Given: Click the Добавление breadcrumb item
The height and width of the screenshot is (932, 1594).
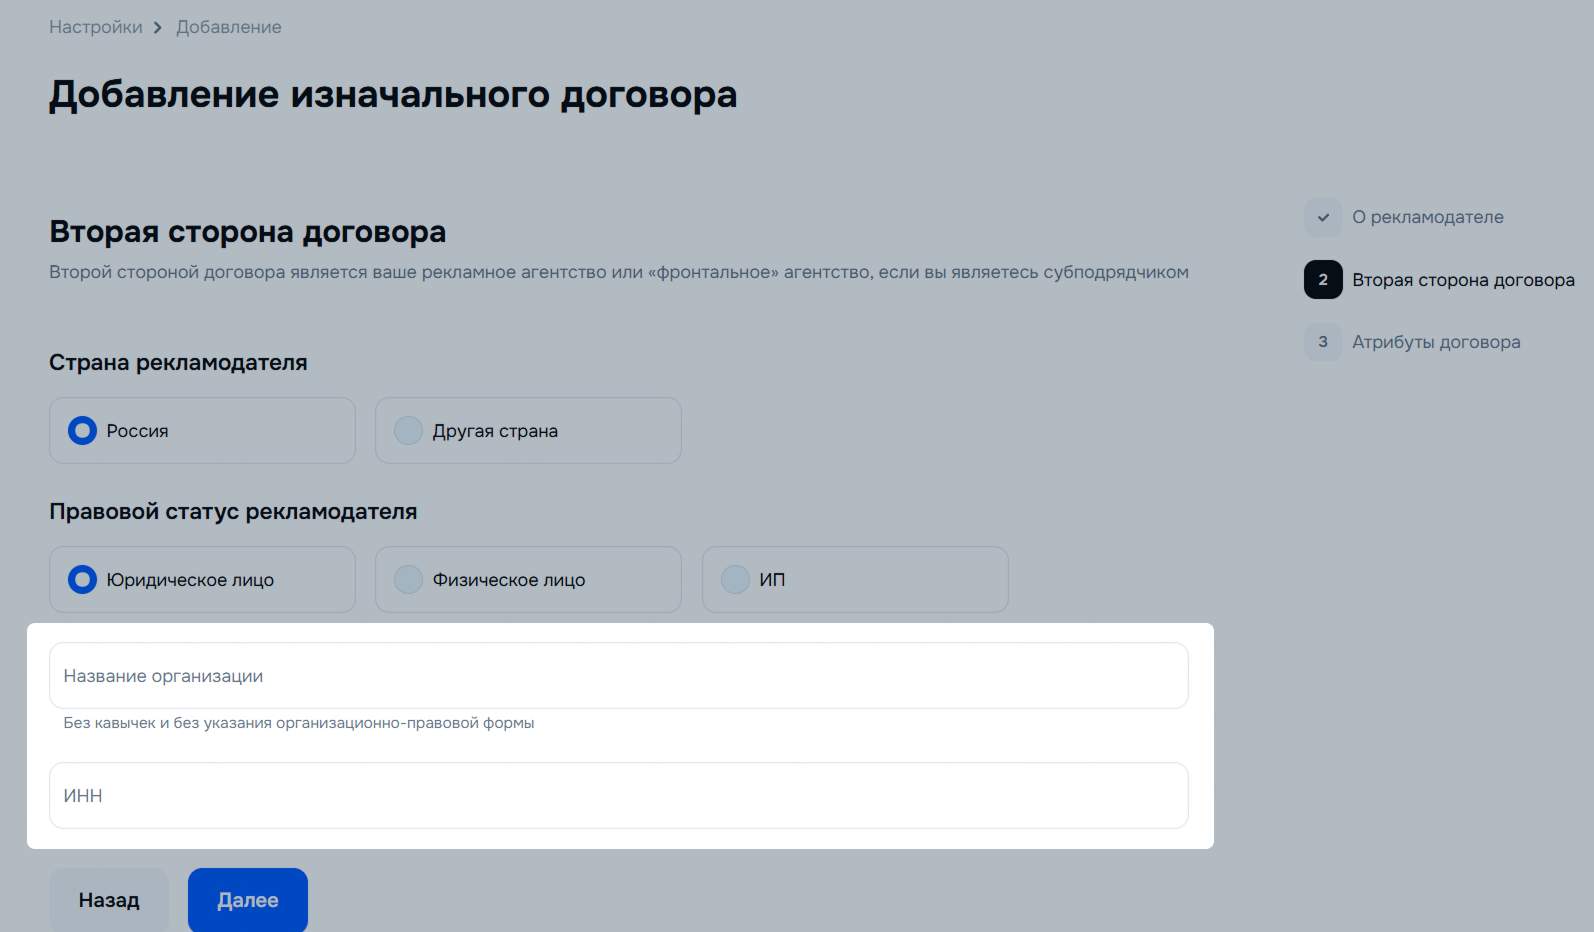Looking at the screenshot, I should pyautogui.click(x=229, y=27).
